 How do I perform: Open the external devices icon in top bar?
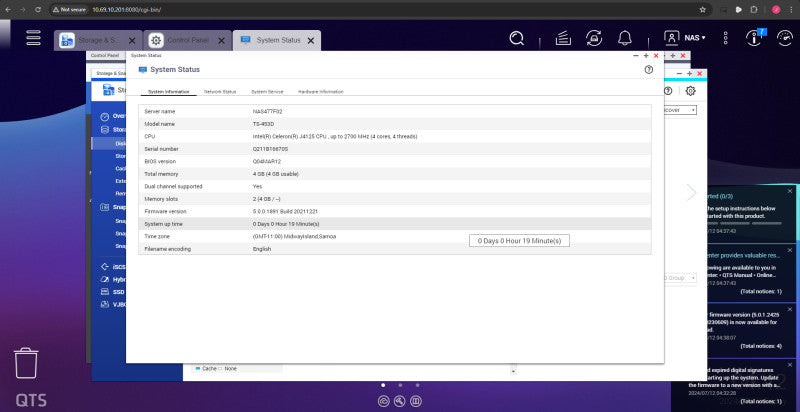point(594,38)
